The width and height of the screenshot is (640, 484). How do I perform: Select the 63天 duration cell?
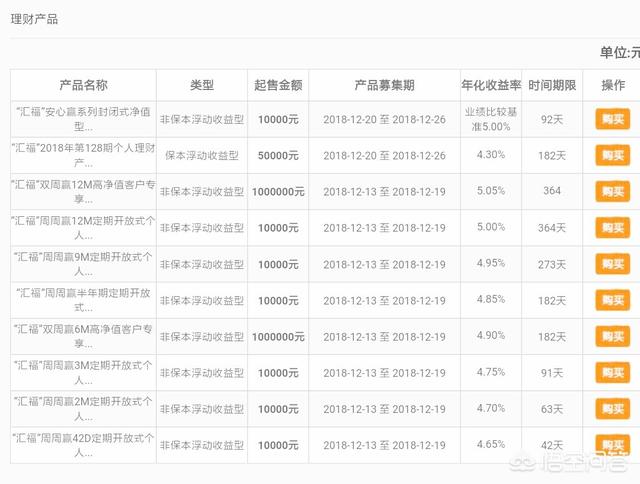552,409
